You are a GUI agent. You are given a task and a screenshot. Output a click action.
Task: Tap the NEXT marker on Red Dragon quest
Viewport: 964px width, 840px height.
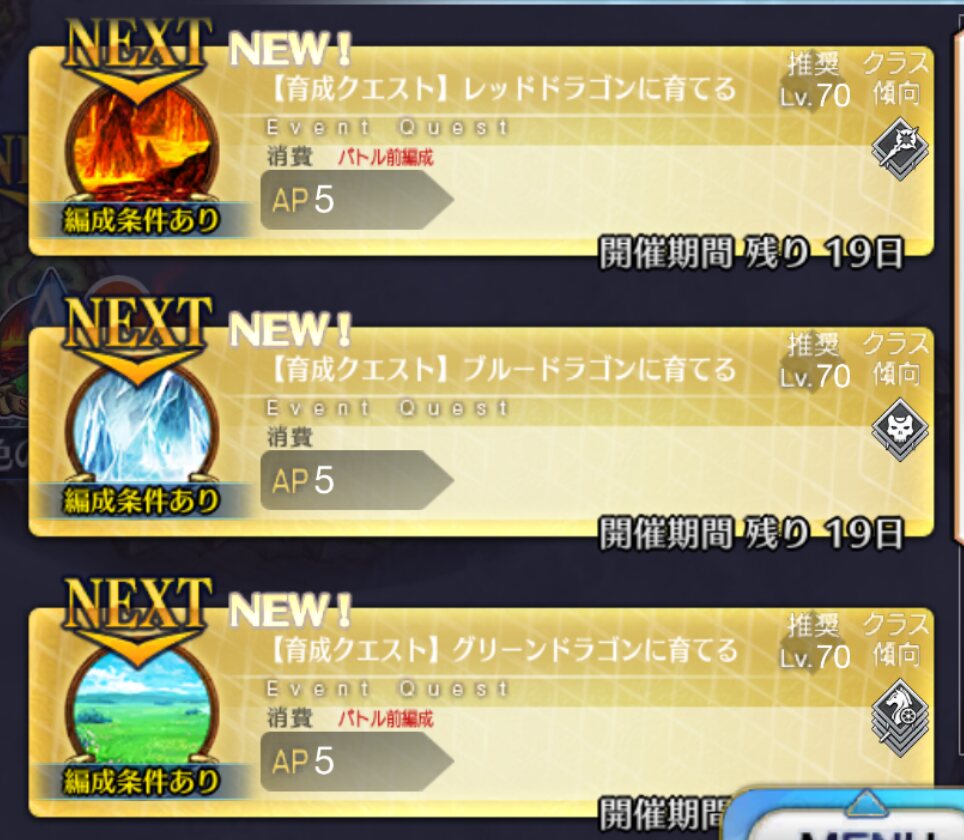[138, 57]
